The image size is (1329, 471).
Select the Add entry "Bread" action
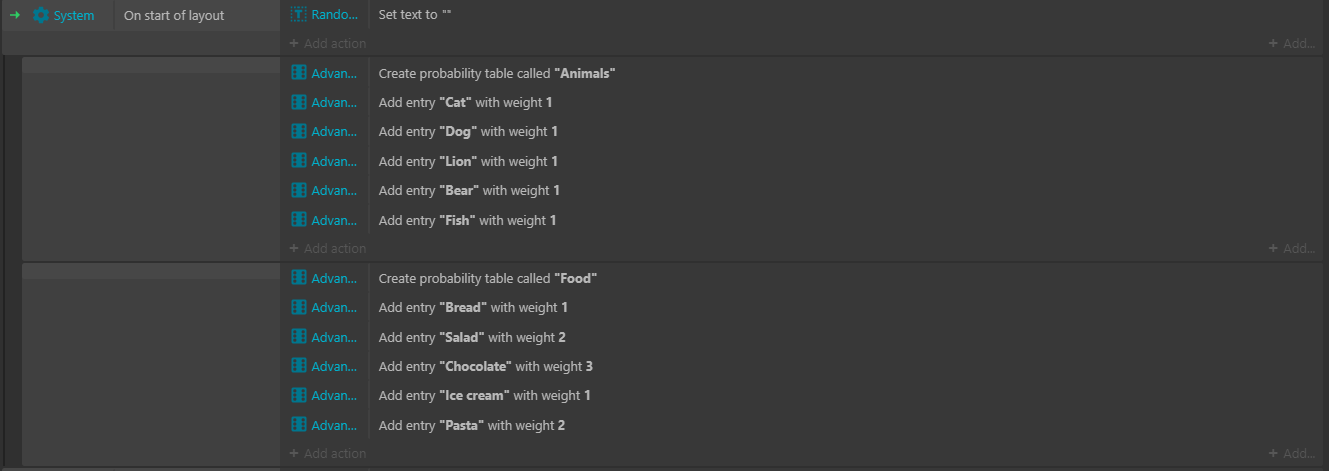[472, 307]
